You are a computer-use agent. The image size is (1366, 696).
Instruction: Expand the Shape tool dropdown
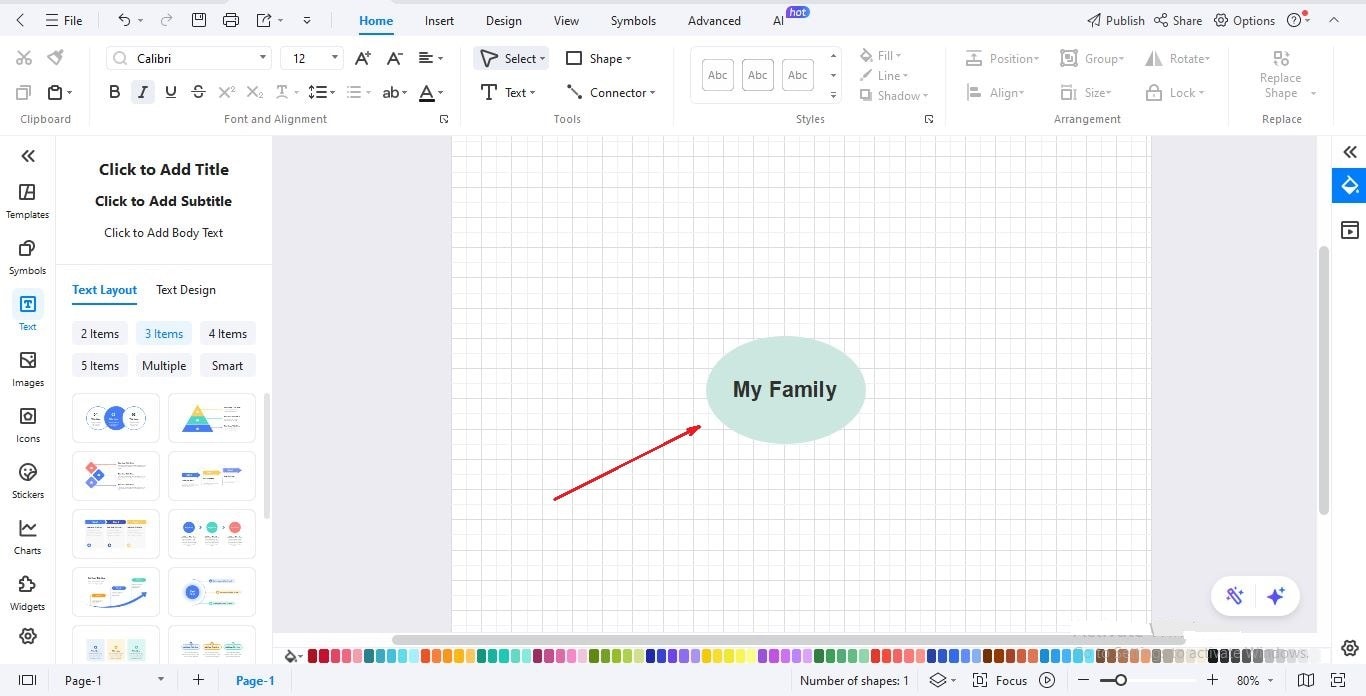[x=628, y=59]
